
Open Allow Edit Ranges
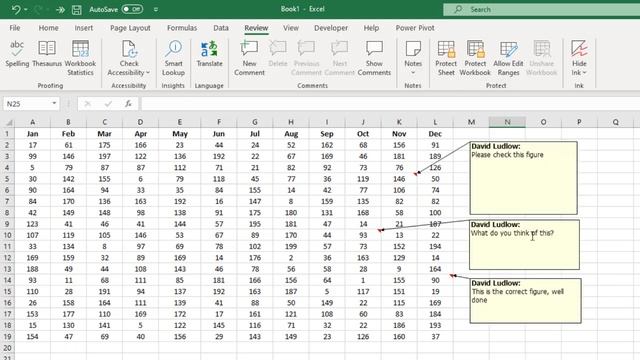pyautogui.click(x=508, y=58)
